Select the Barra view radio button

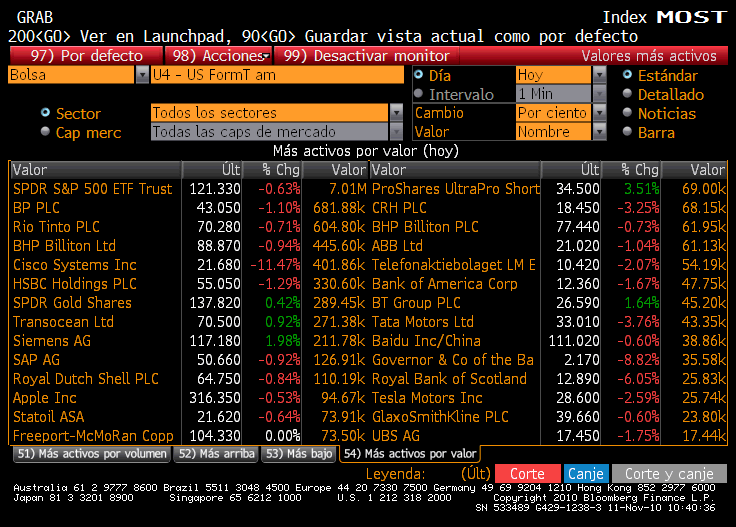tap(627, 131)
